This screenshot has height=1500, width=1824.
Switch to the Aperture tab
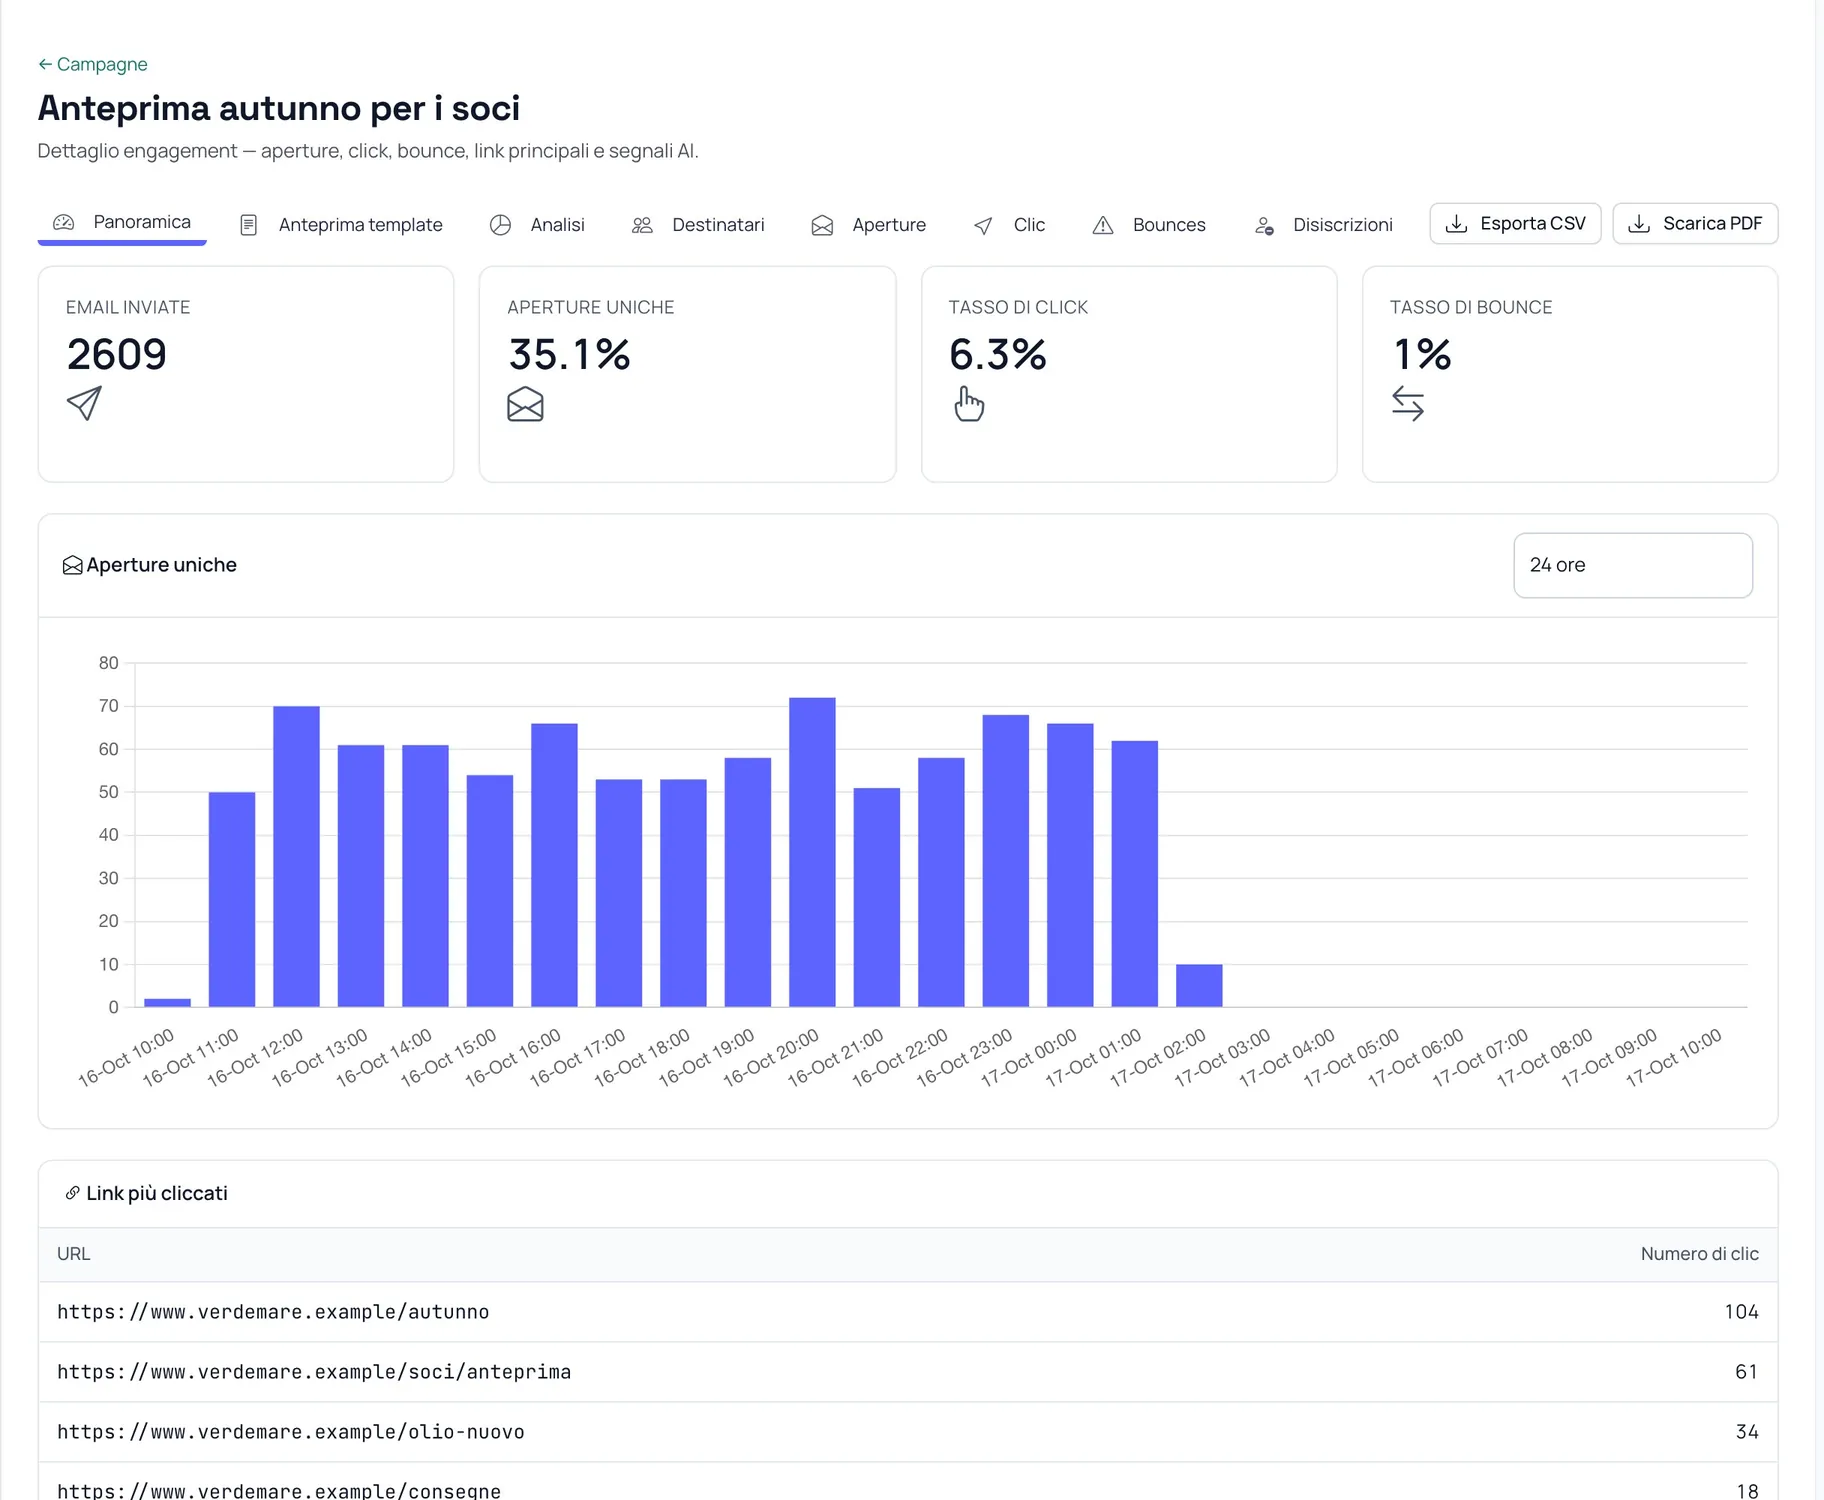[869, 225]
